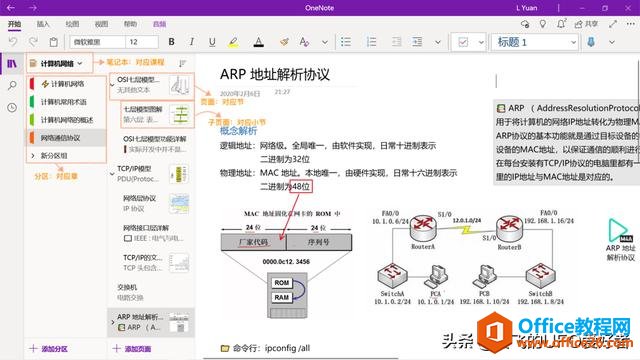Image resolution: width=640 pixels, height=360 pixels.
Task: Expand the ARP 地址解析 page chevron
Action: 112,322
